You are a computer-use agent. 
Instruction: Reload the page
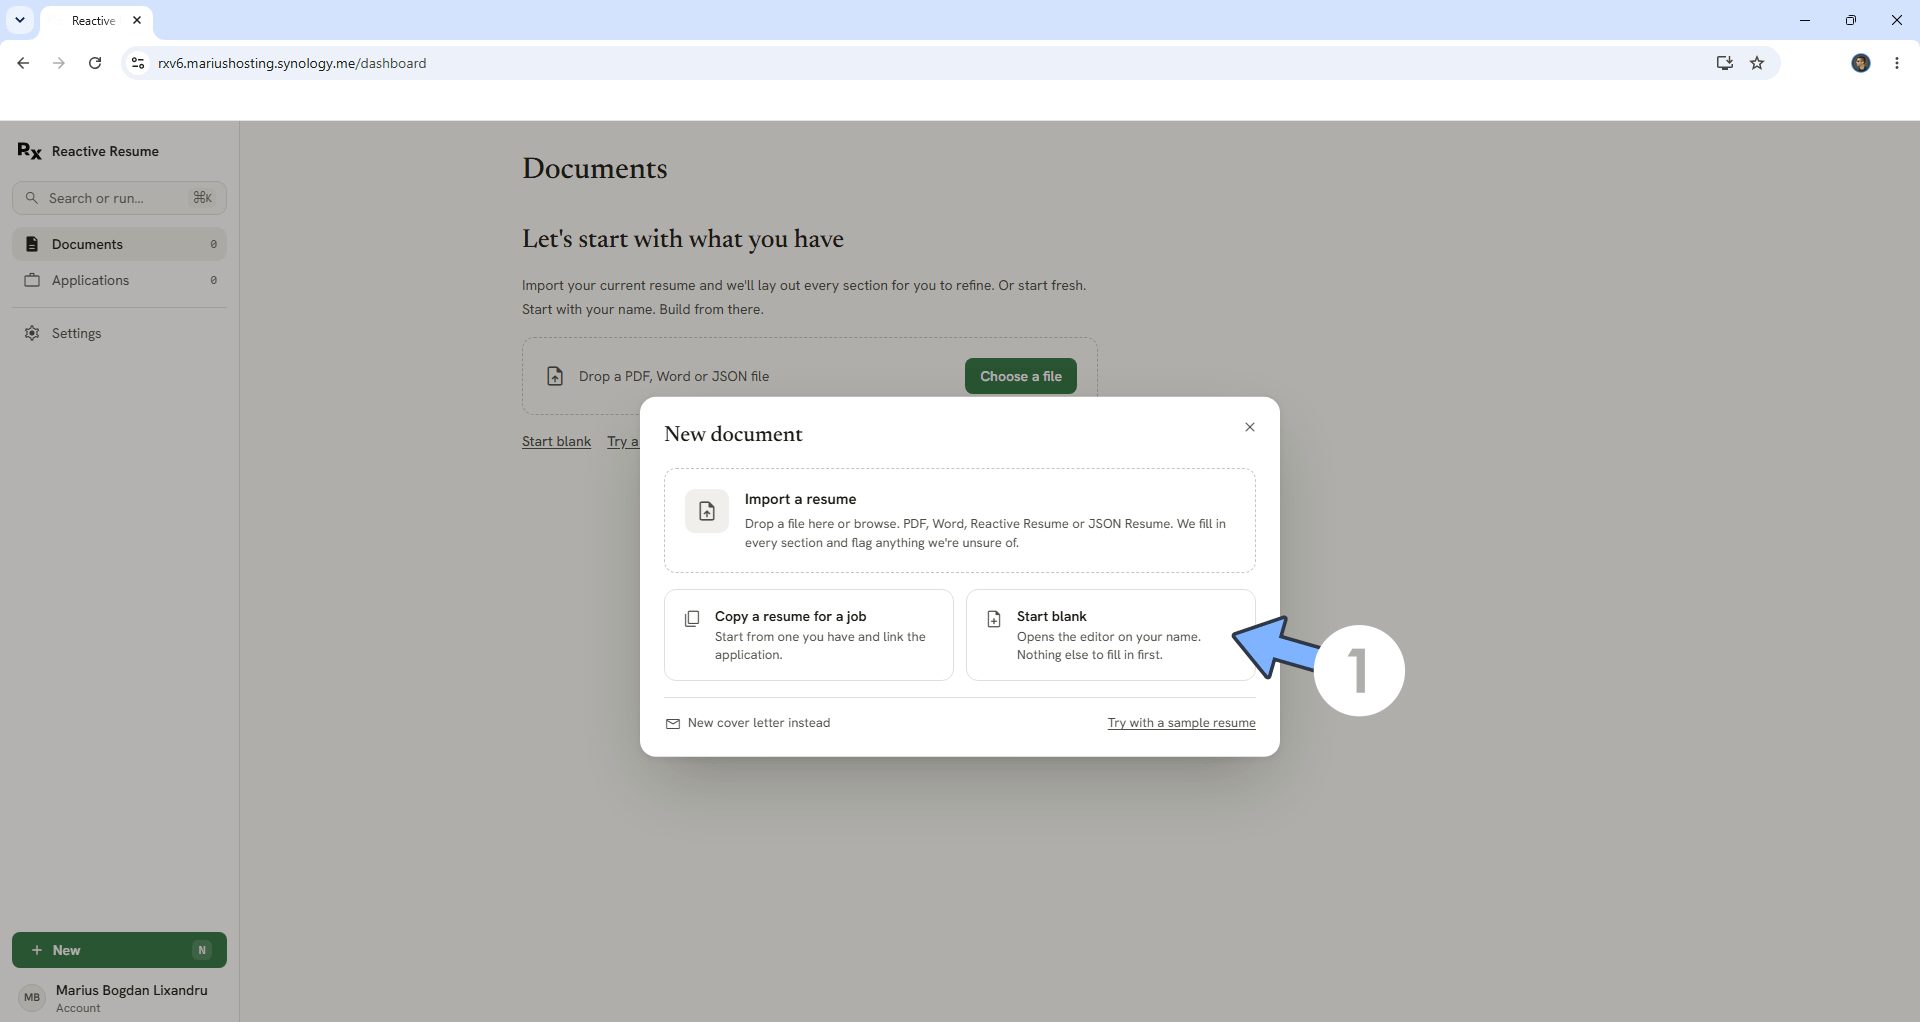[x=95, y=63]
